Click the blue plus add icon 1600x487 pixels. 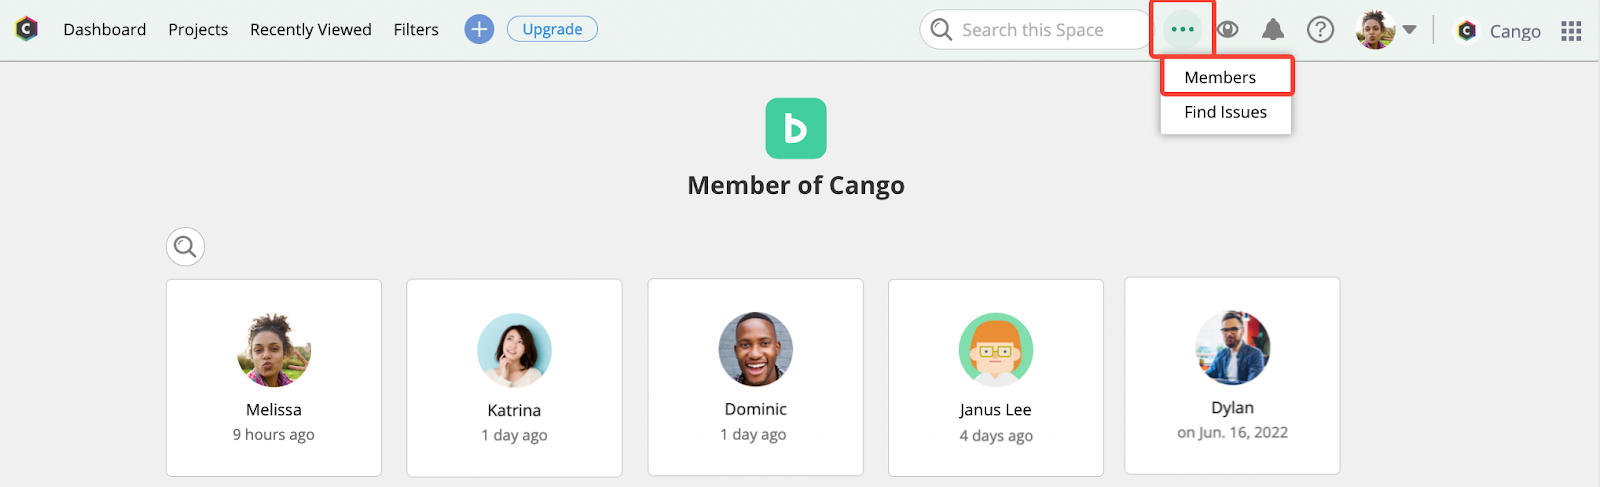coord(479,29)
